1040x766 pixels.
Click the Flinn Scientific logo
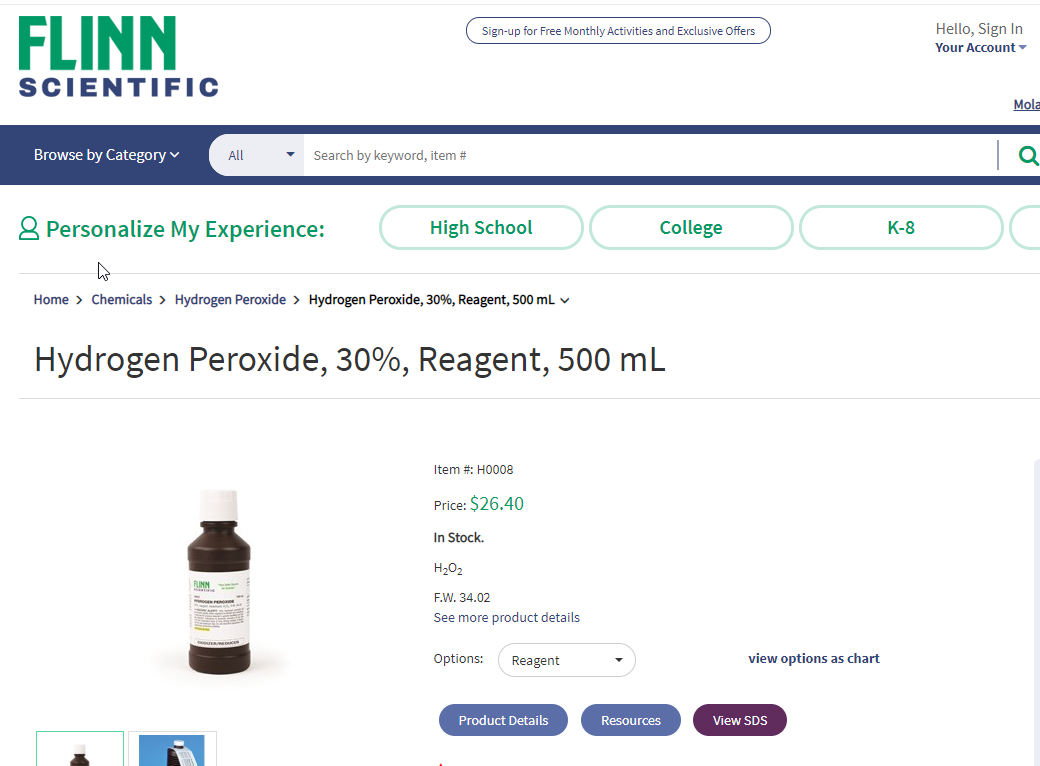[118, 56]
